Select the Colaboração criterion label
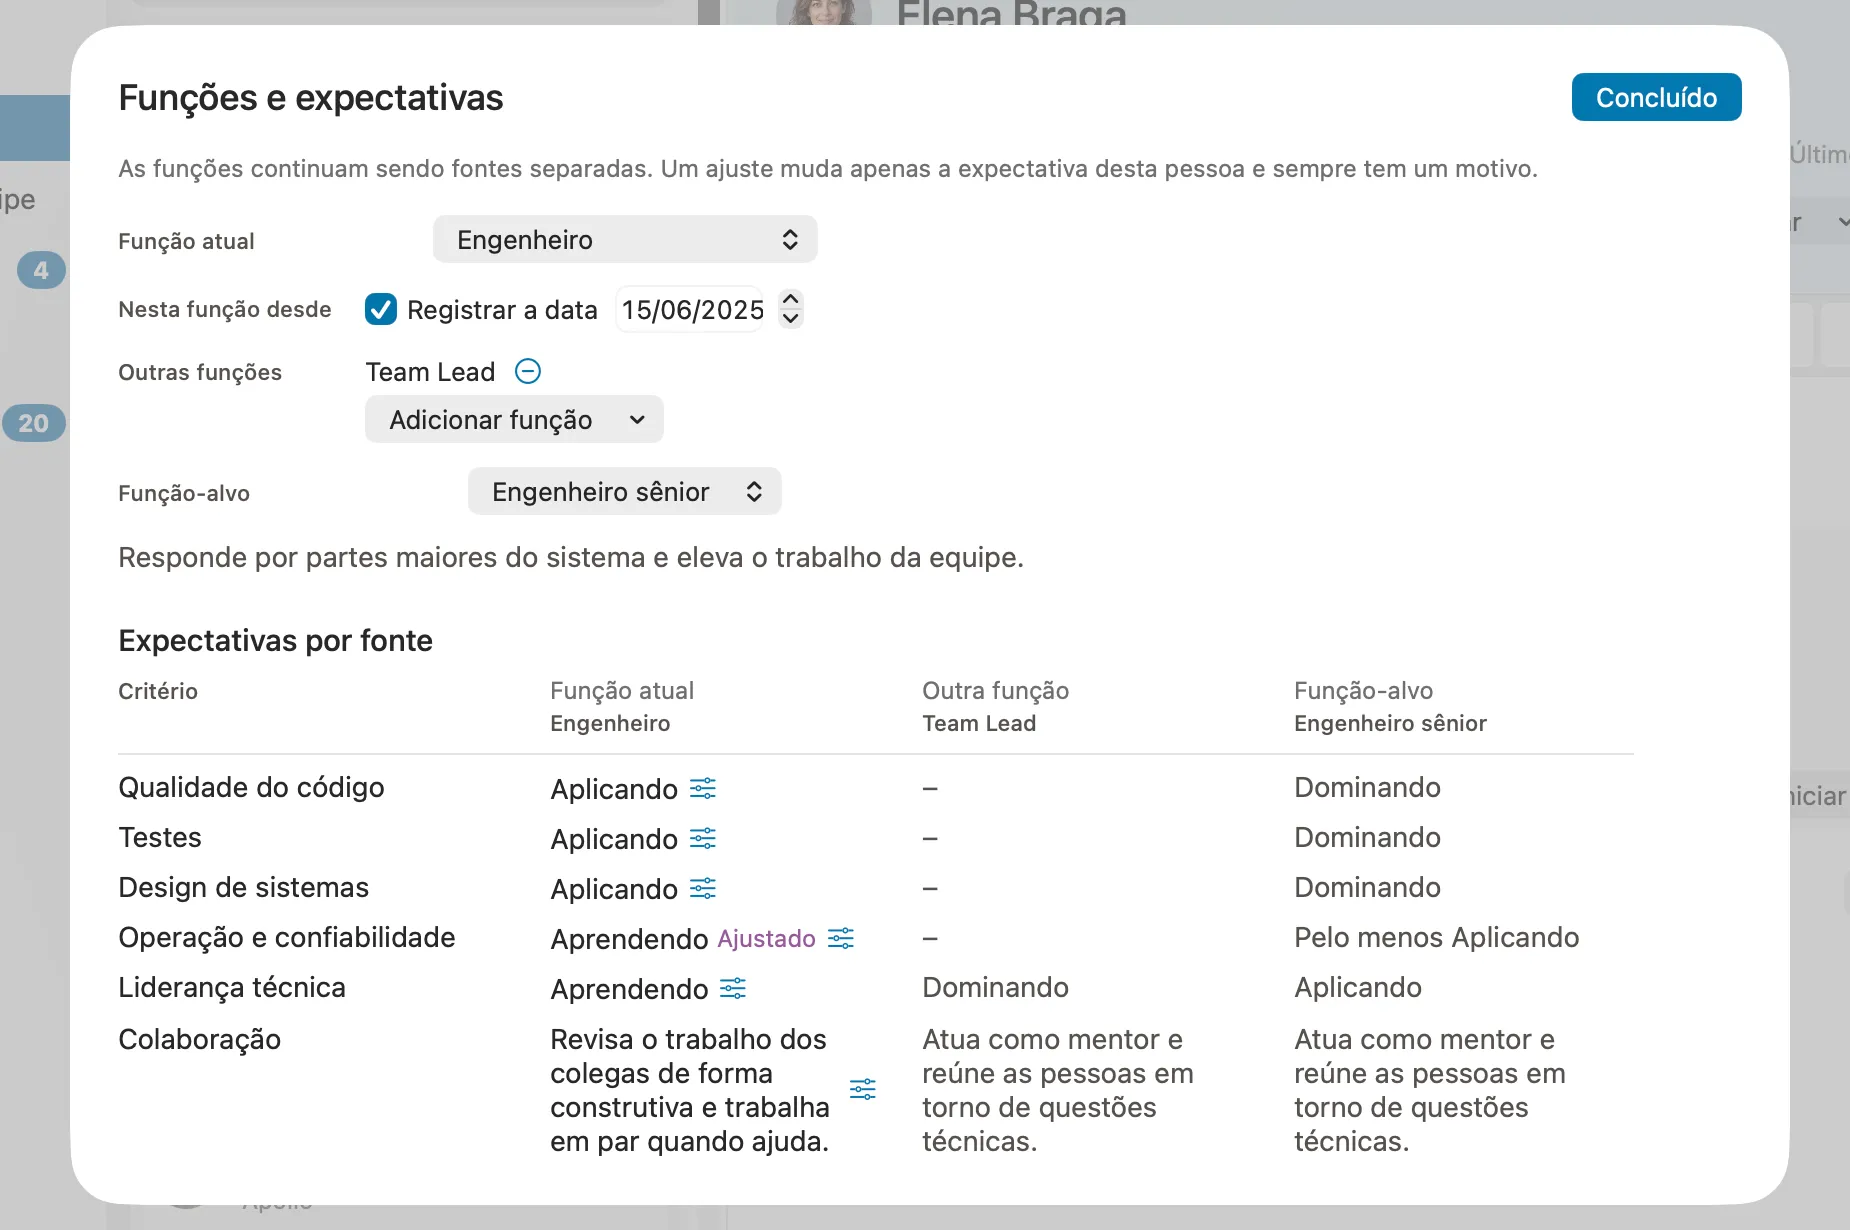The height and width of the screenshot is (1230, 1850). click(199, 1040)
